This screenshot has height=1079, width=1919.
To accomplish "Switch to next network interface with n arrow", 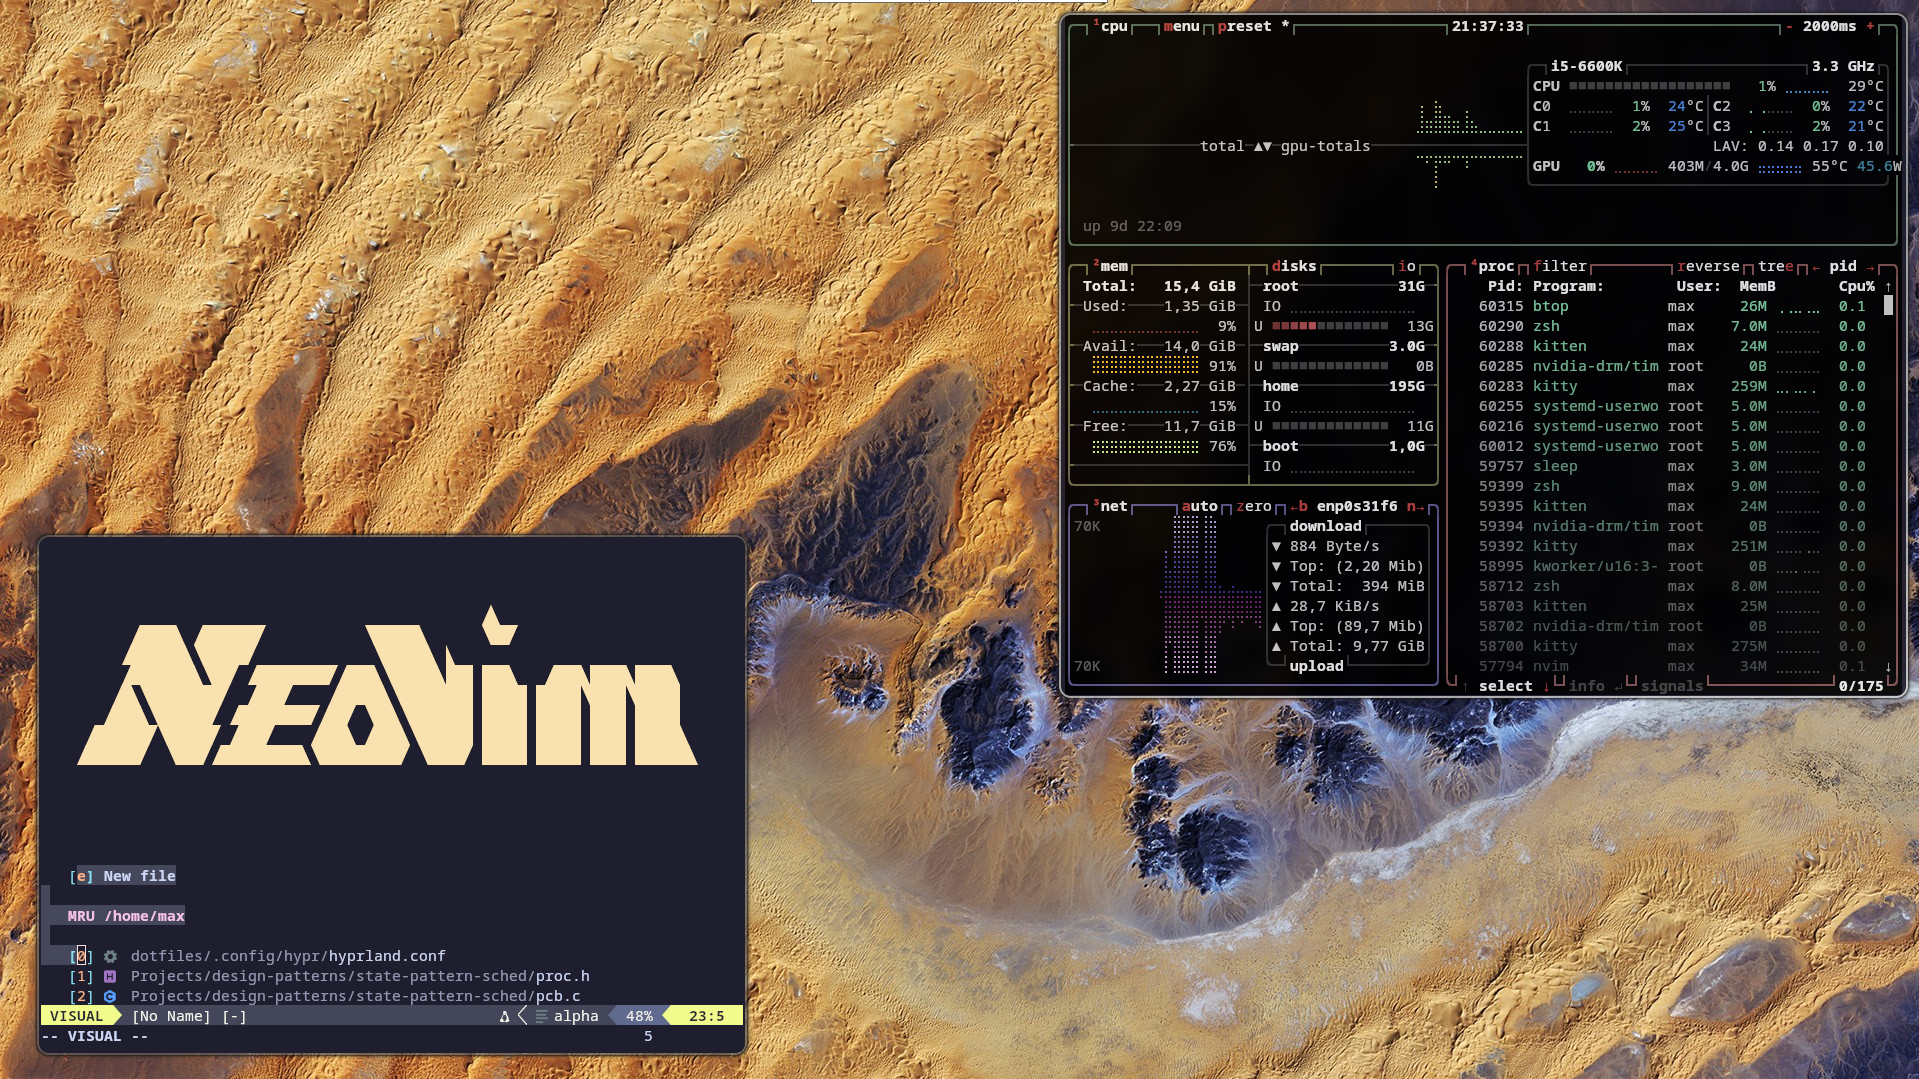I will pos(1415,507).
